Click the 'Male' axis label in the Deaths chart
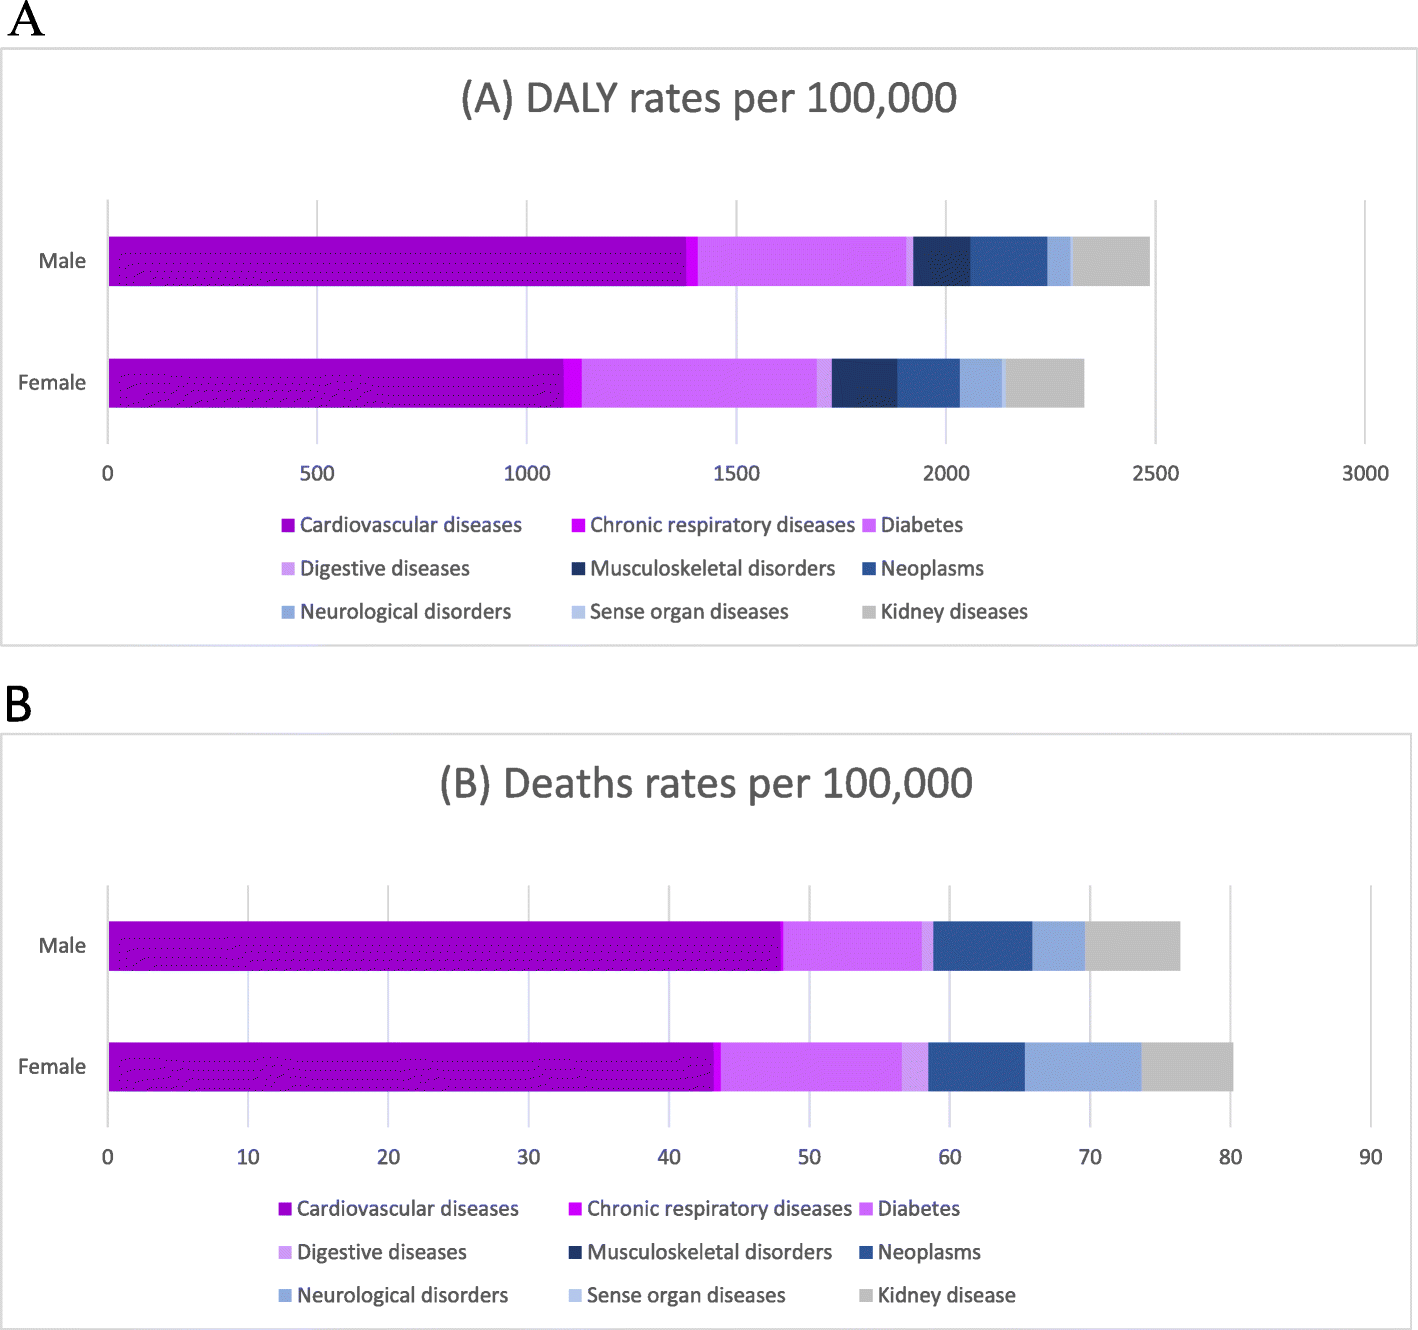This screenshot has width=1418, height=1330. pyautogui.click(x=62, y=946)
